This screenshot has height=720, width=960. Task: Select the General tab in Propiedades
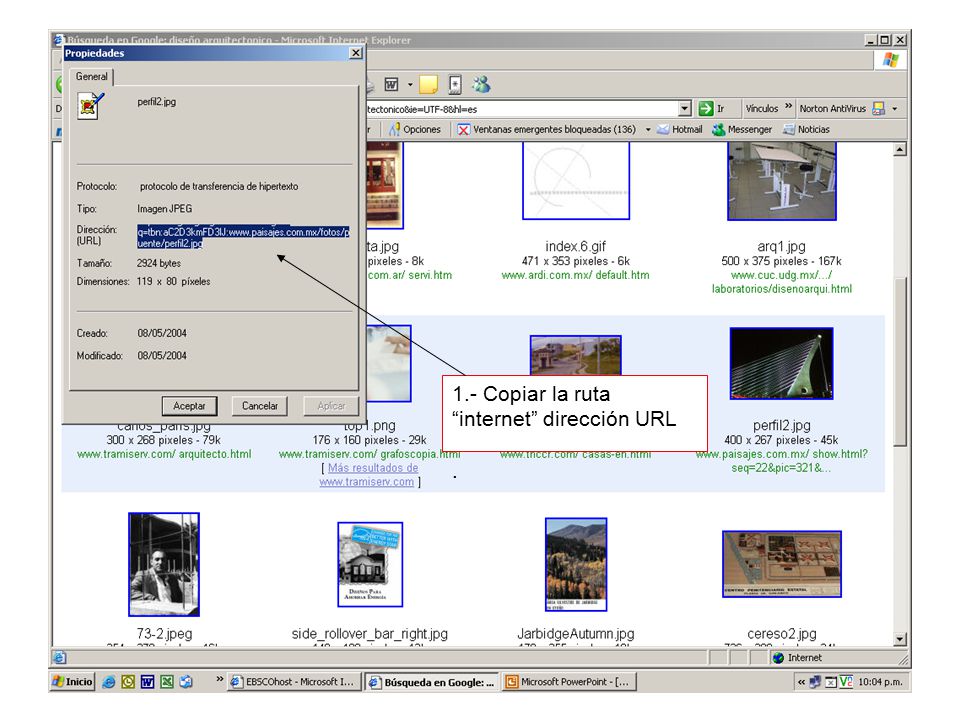pyautogui.click(x=92, y=77)
